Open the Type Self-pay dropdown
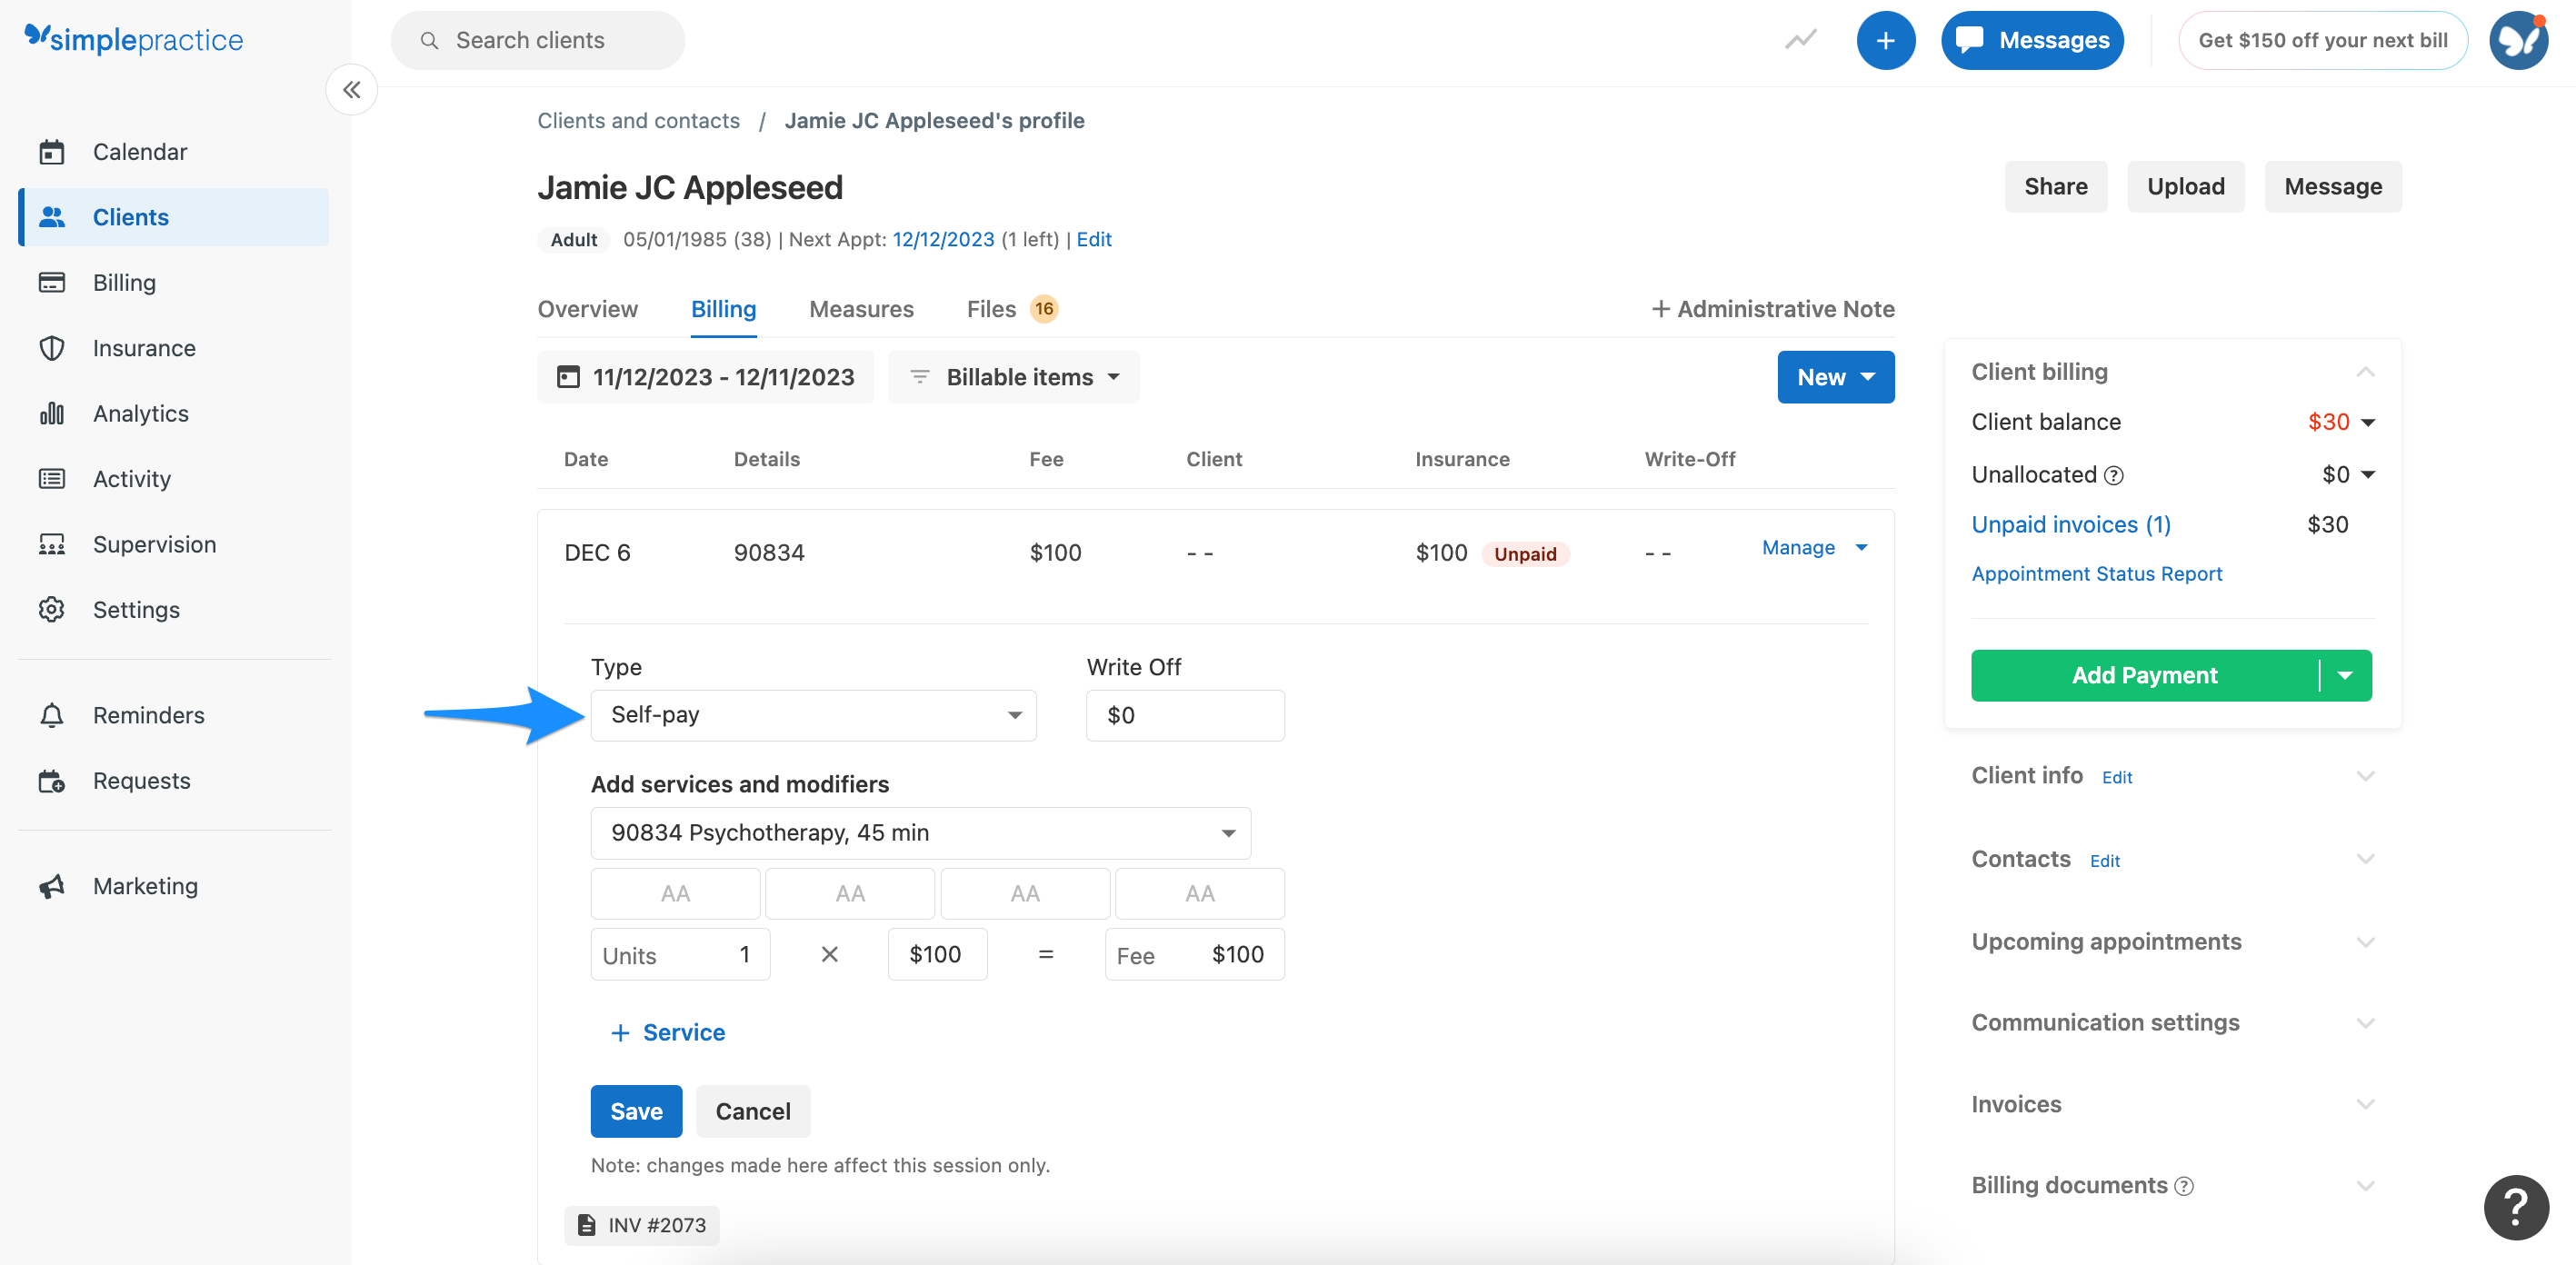Screen dimensions: 2576x1265 [x=812, y=715]
